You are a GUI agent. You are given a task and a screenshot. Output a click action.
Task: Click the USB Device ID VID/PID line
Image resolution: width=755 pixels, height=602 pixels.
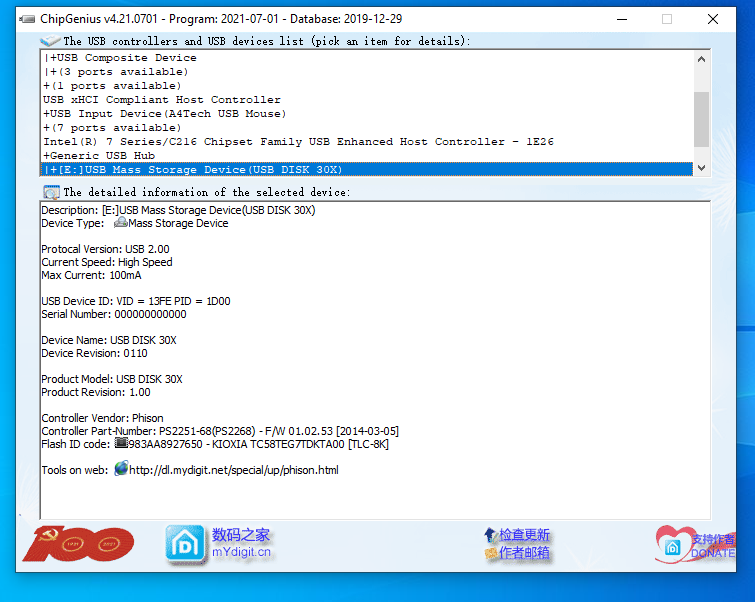coord(136,301)
